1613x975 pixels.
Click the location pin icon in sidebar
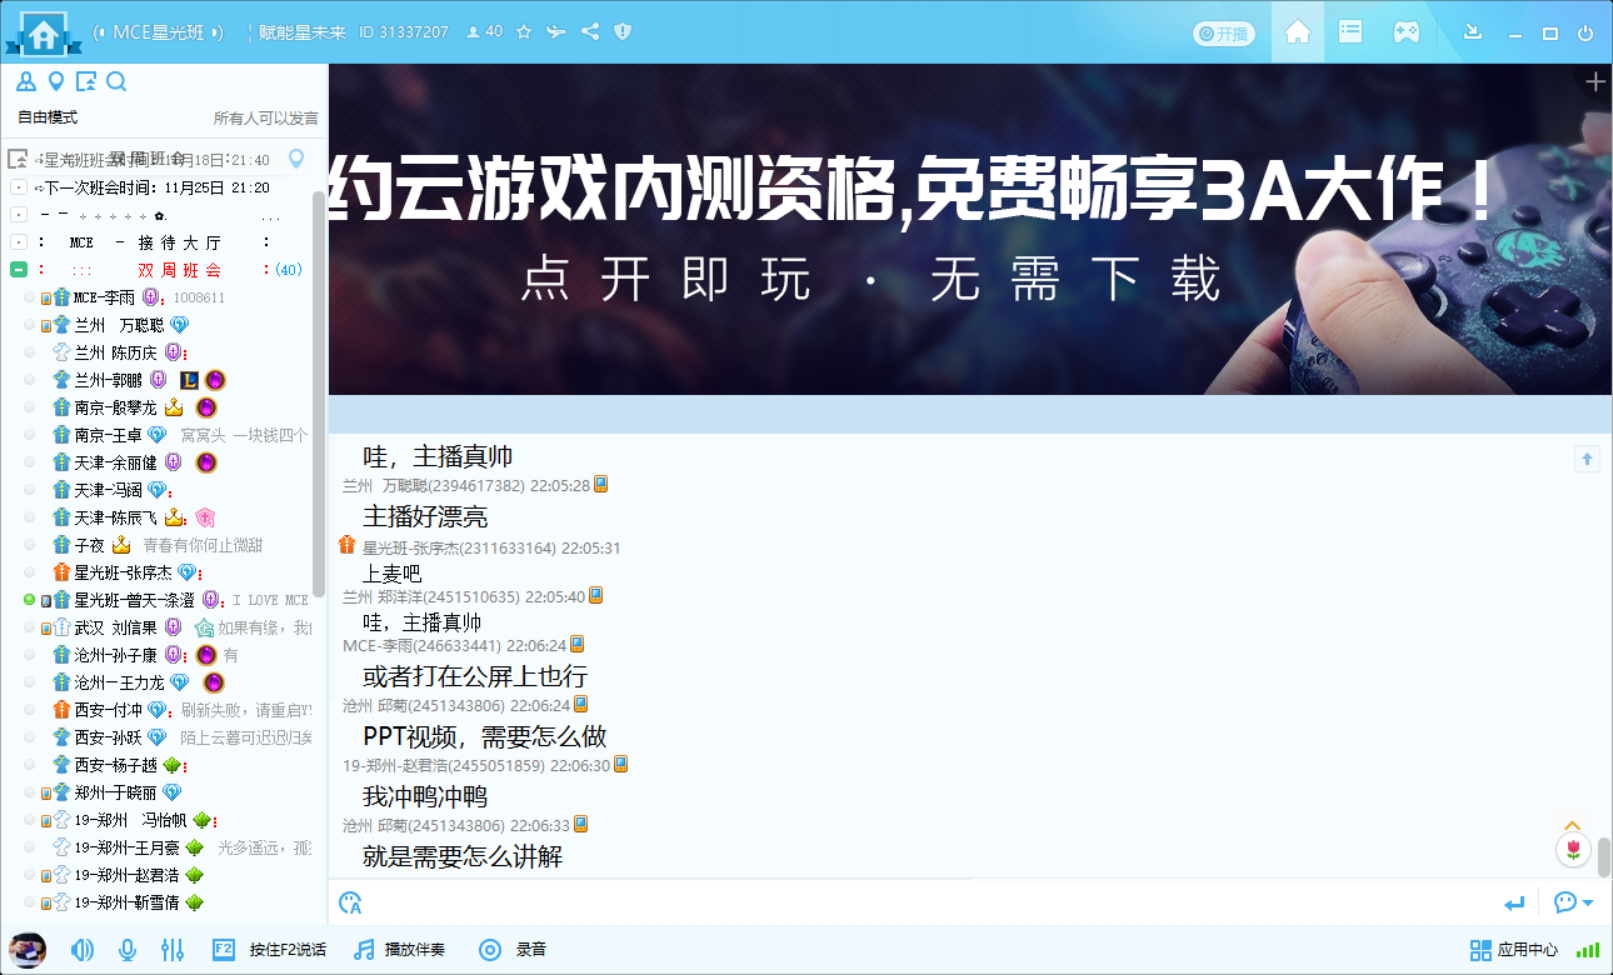click(x=56, y=82)
